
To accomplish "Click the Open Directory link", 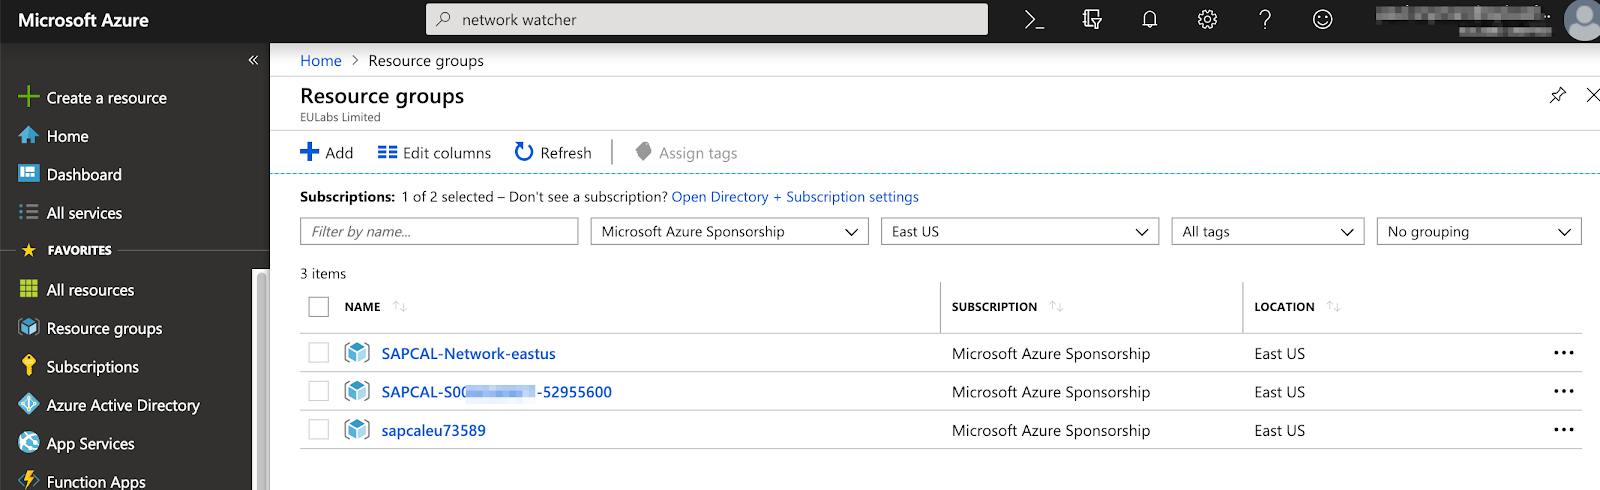I will [720, 197].
